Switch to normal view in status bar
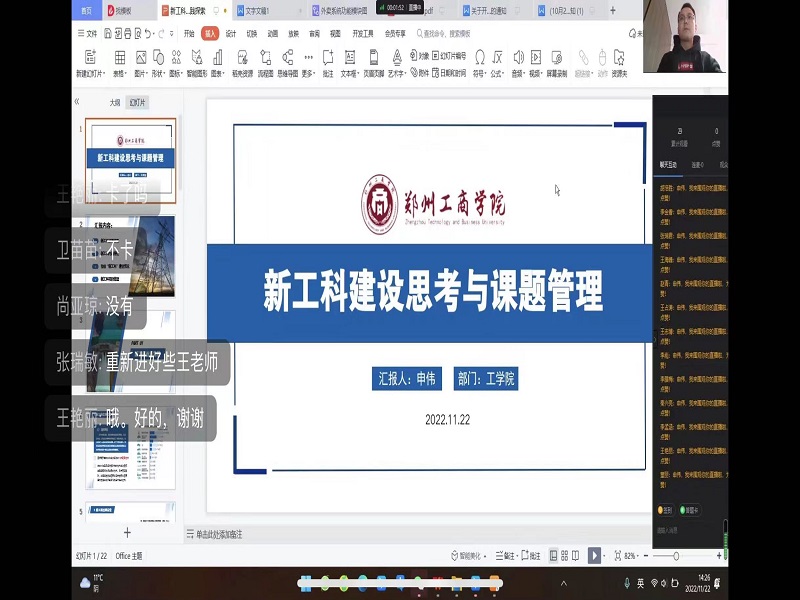Viewport: 800px width, 600px height. (x=554, y=556)
